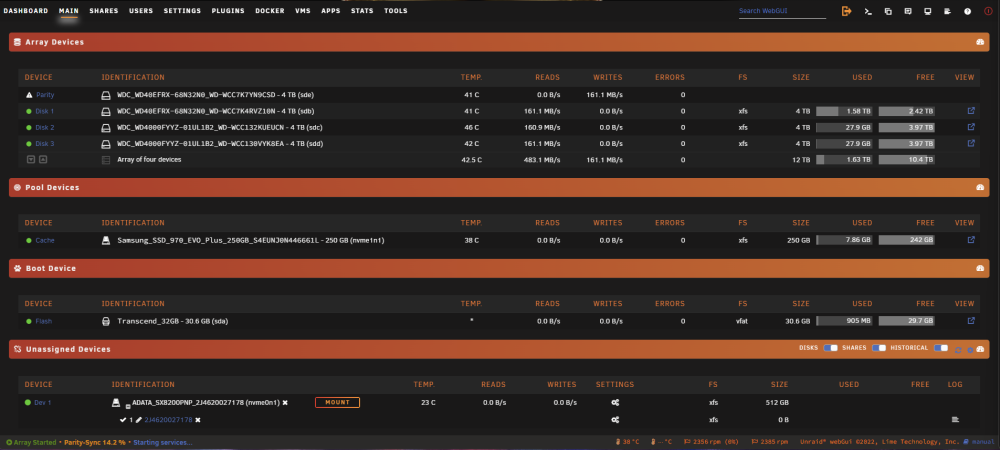
Task: Click the Parity drive disk icon
Action: pyautogui.click(x=107, y=95)
